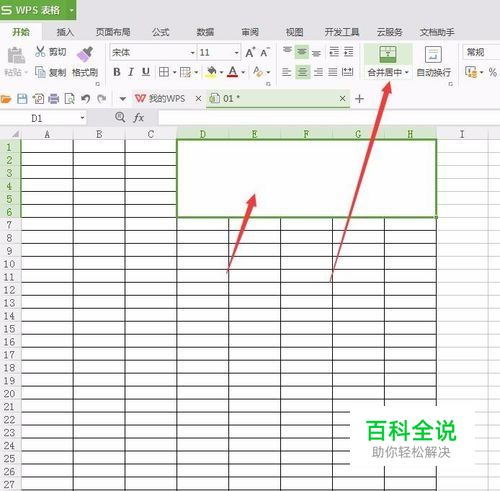Open font color dropdown arrow

(243, 72)
